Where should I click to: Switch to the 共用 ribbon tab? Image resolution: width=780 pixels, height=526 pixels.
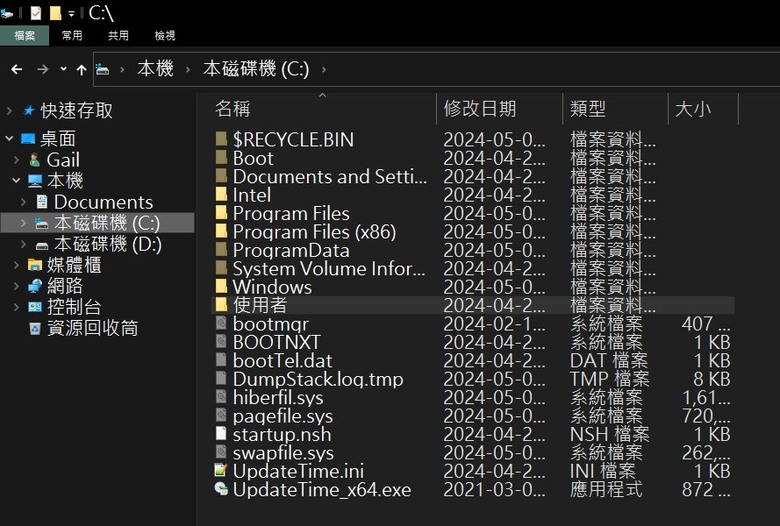(118, 35)
